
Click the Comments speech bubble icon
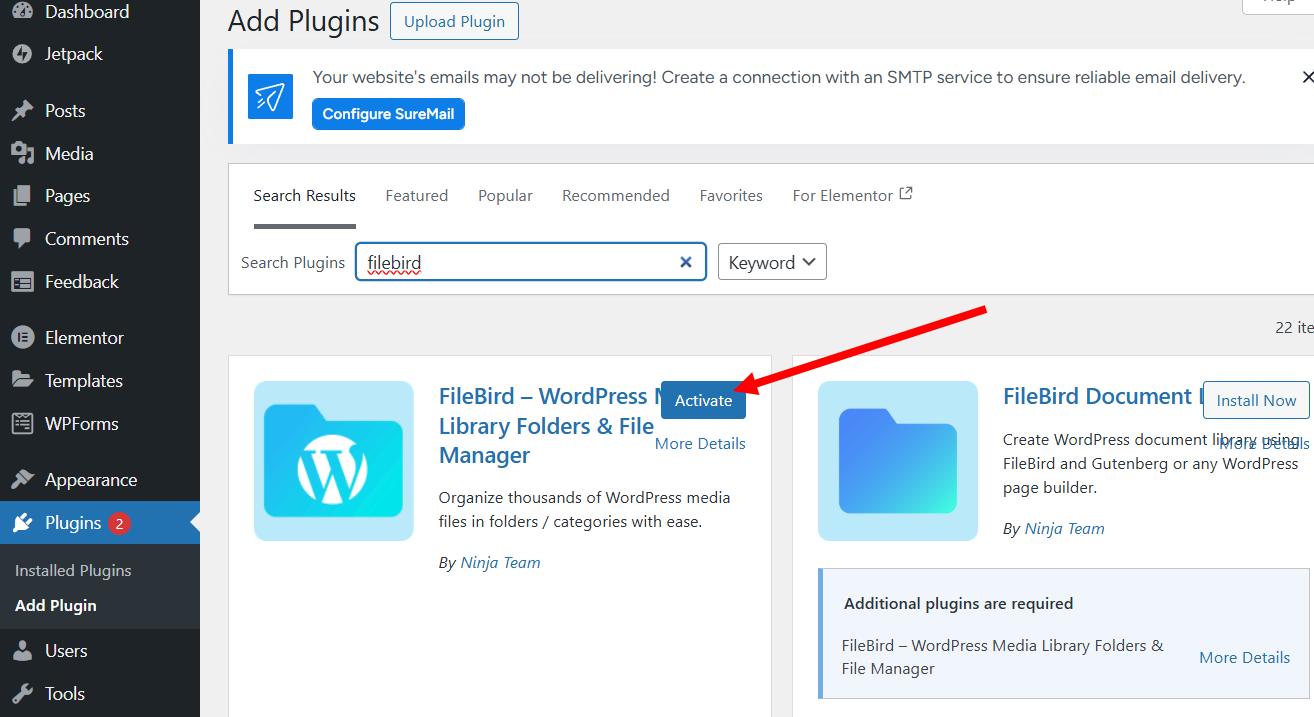pos(22,239)
